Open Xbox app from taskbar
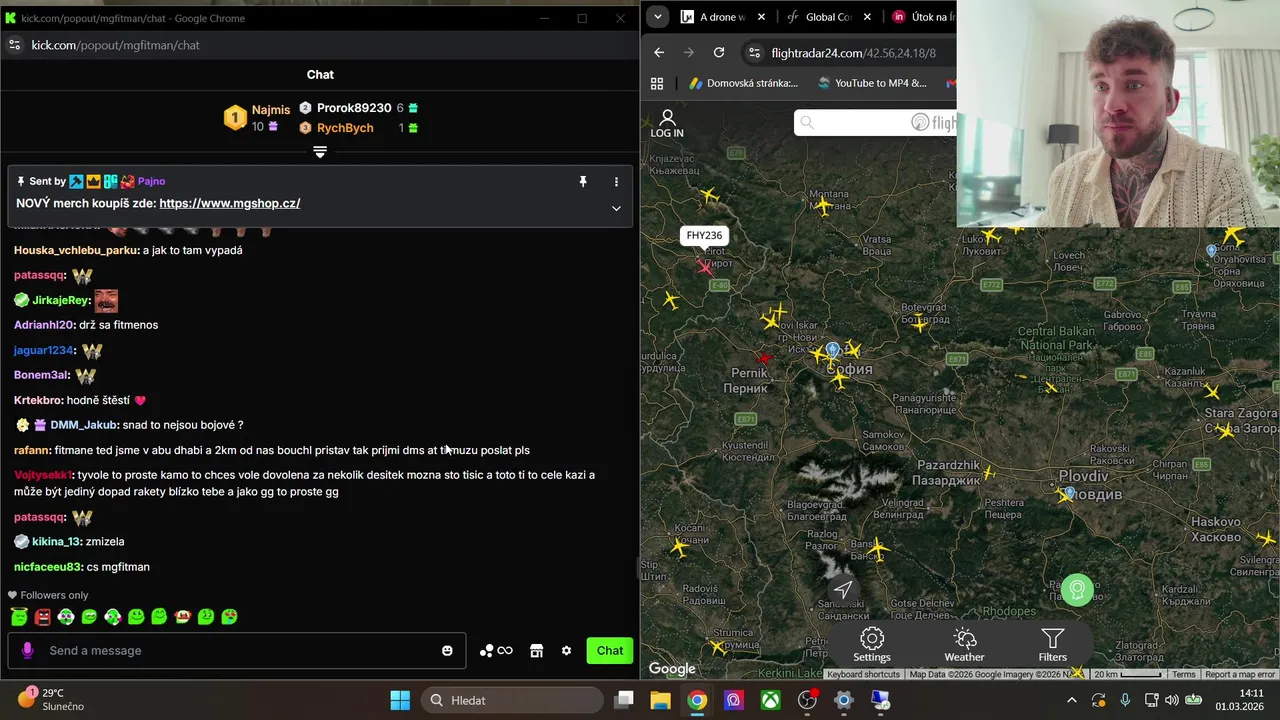This screenshot has width=1280, height=720. coord(770,700)
